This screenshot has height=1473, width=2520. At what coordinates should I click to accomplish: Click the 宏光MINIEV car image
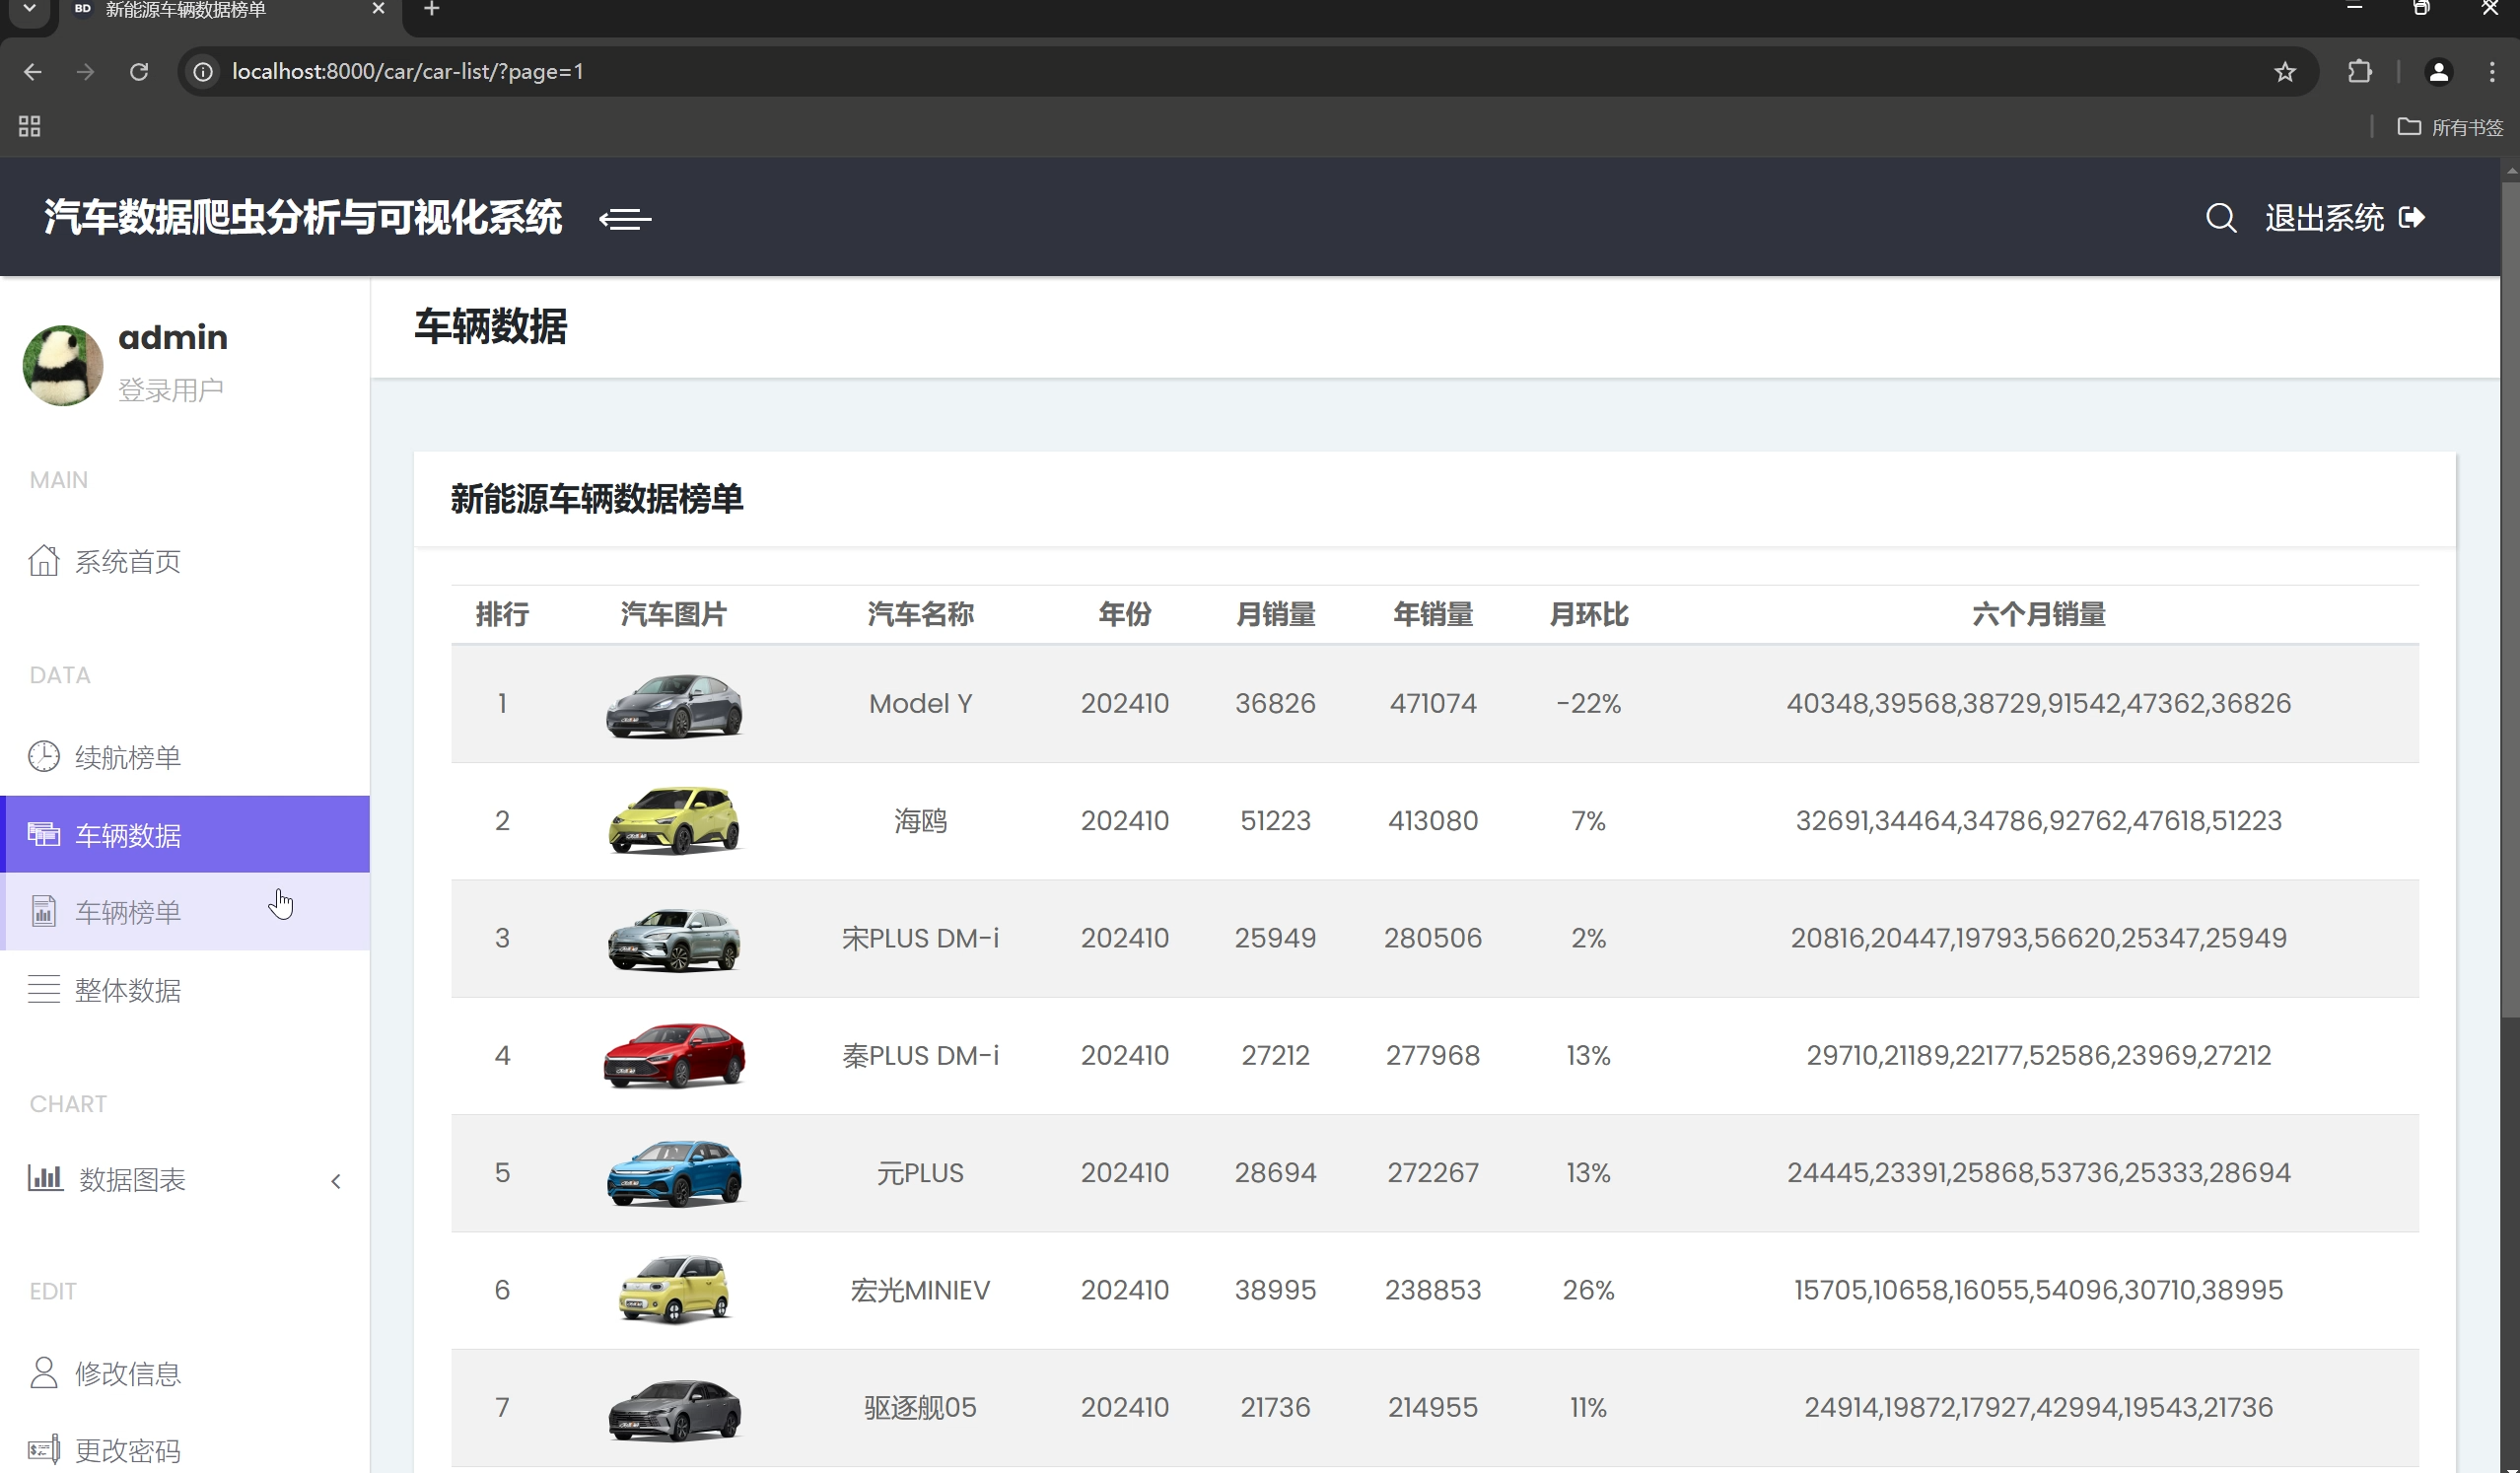674,1290
